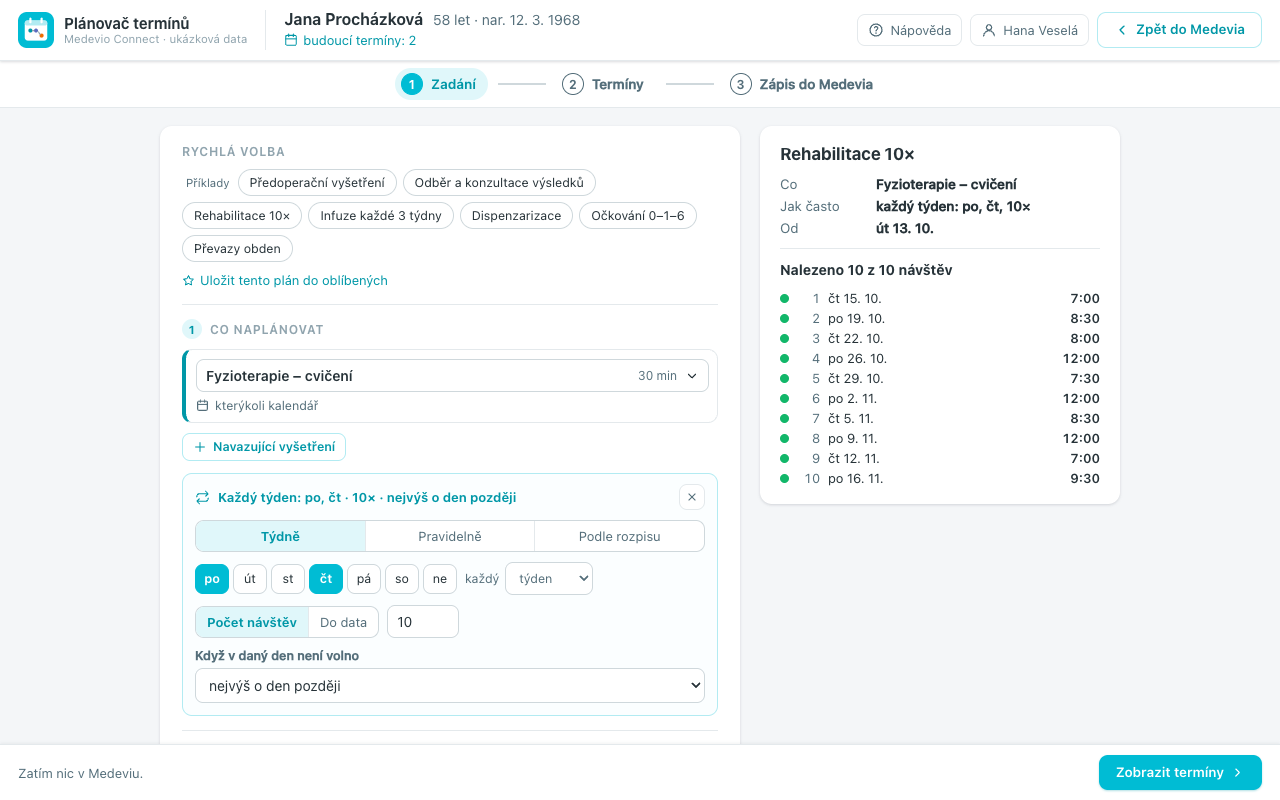1280x800 pixels.
Task: Open the nejvýš o den později dropdown
Action: tap(450, 686)
